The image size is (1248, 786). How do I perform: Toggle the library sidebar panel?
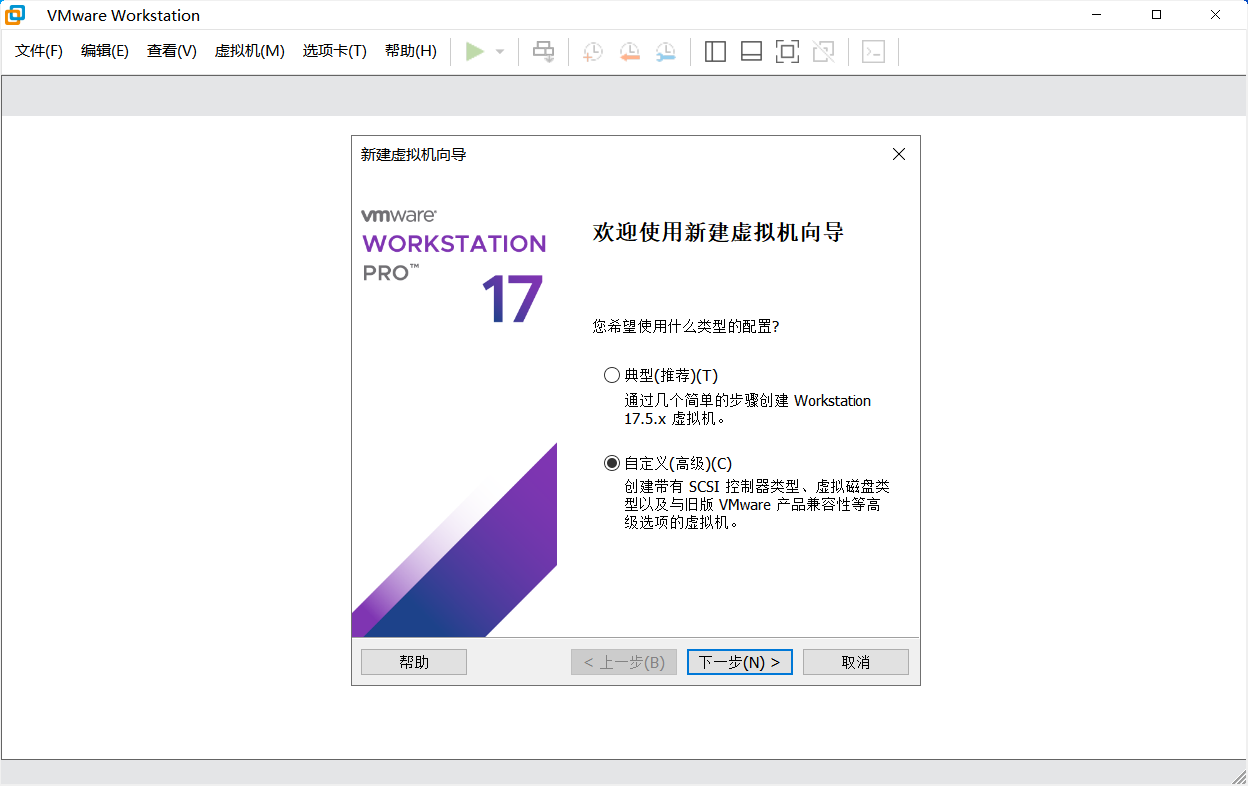pos(715,51)
